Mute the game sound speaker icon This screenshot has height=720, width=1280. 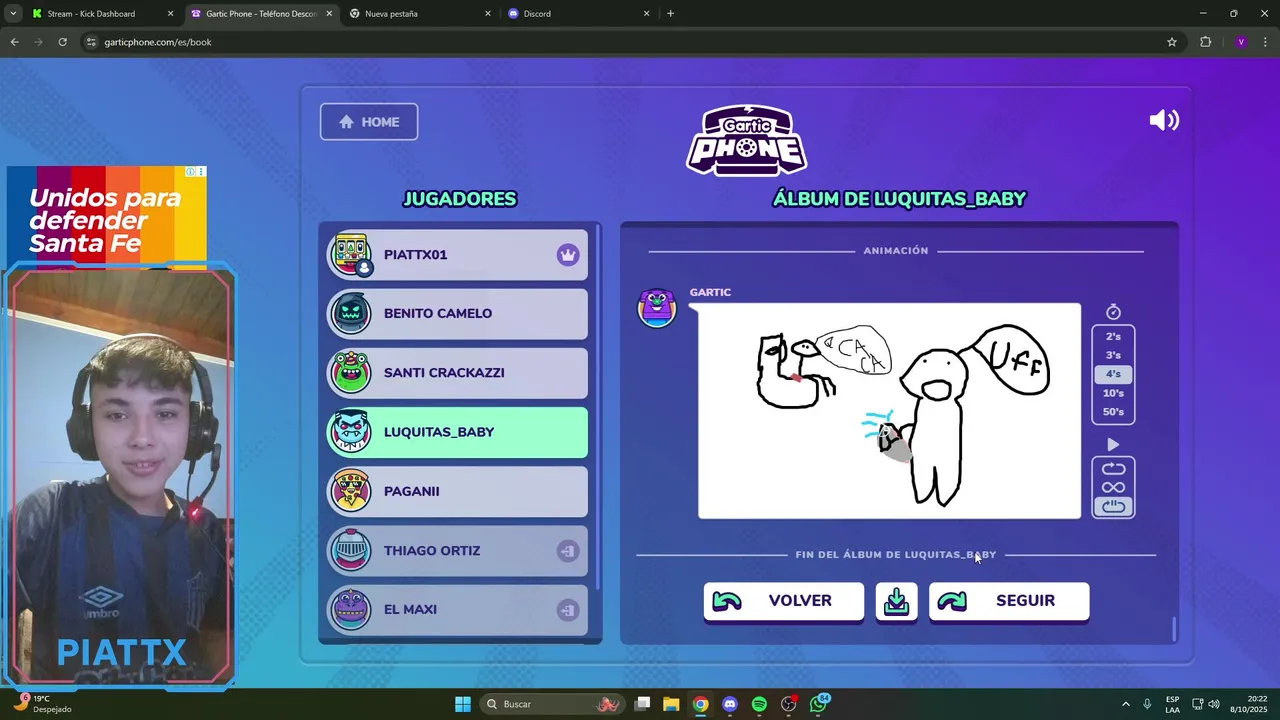tap(1164, 121)
